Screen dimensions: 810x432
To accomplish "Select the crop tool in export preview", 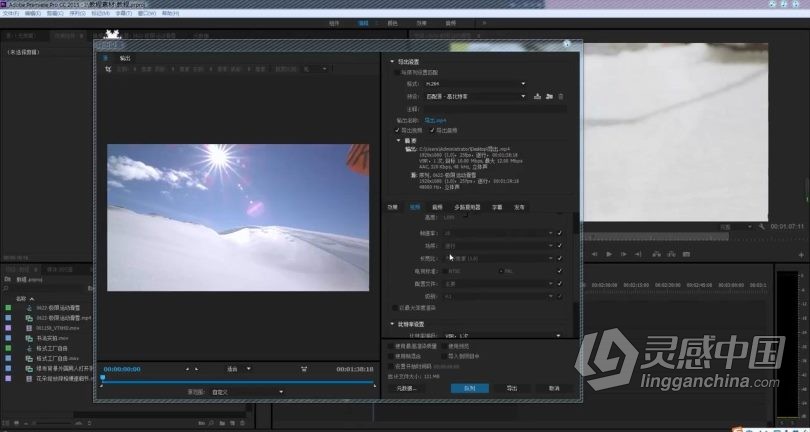I will point(108,69).
